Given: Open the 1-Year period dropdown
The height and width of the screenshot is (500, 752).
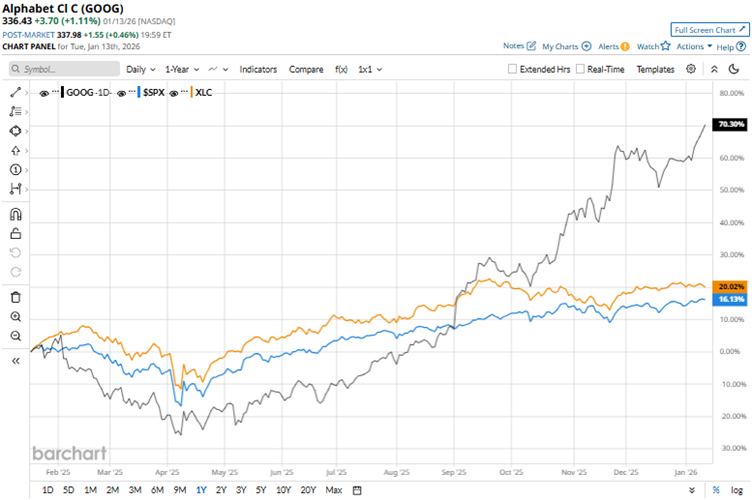Looking at the screenshot, I should coord(182,70).
